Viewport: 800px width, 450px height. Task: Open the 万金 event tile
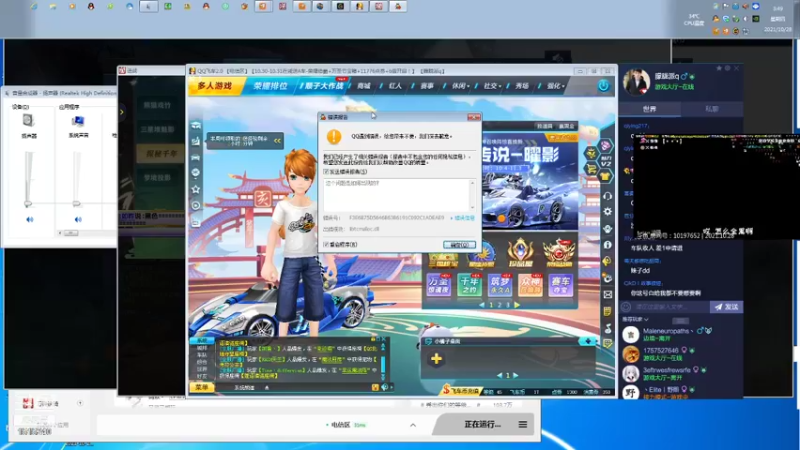[439, 285]
